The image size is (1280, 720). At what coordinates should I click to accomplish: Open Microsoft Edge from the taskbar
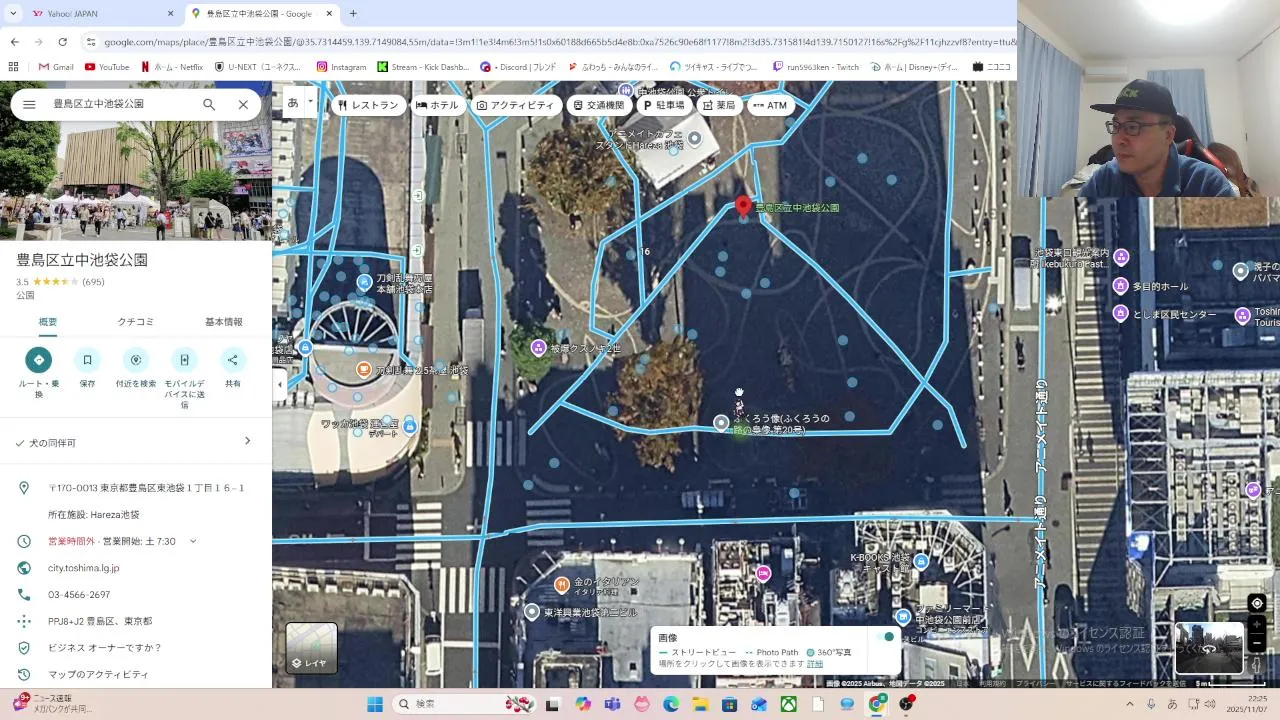[x=671, y=704]
